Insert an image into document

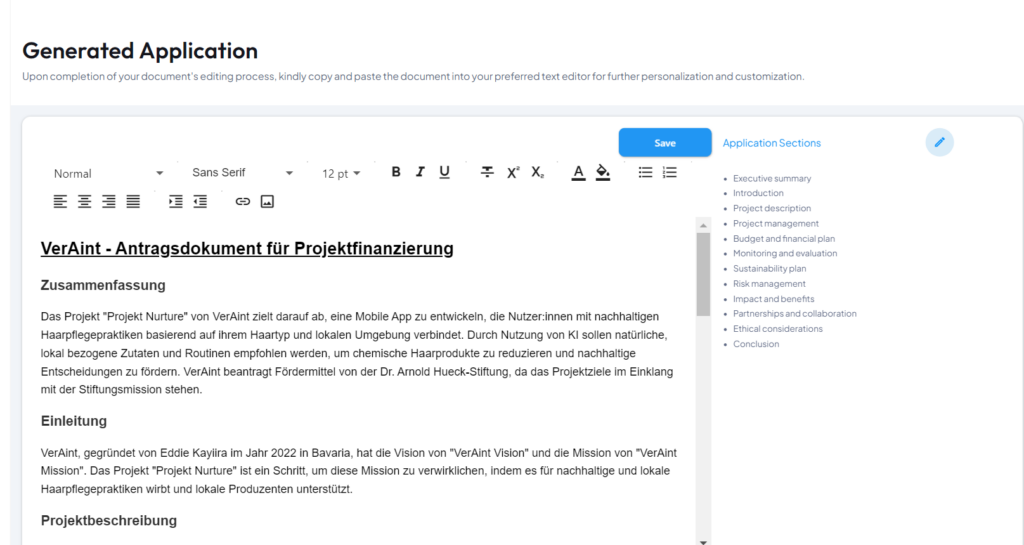click(x=267, y=201)
